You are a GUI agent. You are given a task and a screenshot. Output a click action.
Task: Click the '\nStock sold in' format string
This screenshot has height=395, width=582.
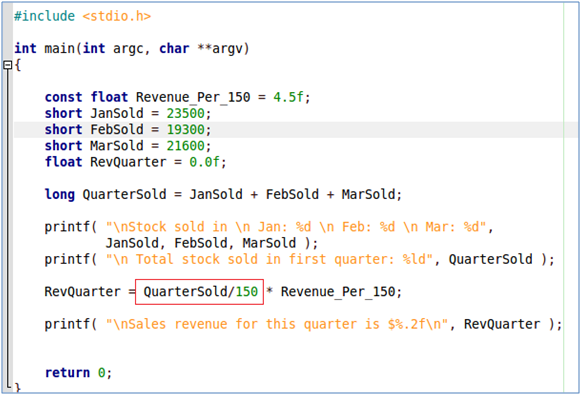point(296,227)
